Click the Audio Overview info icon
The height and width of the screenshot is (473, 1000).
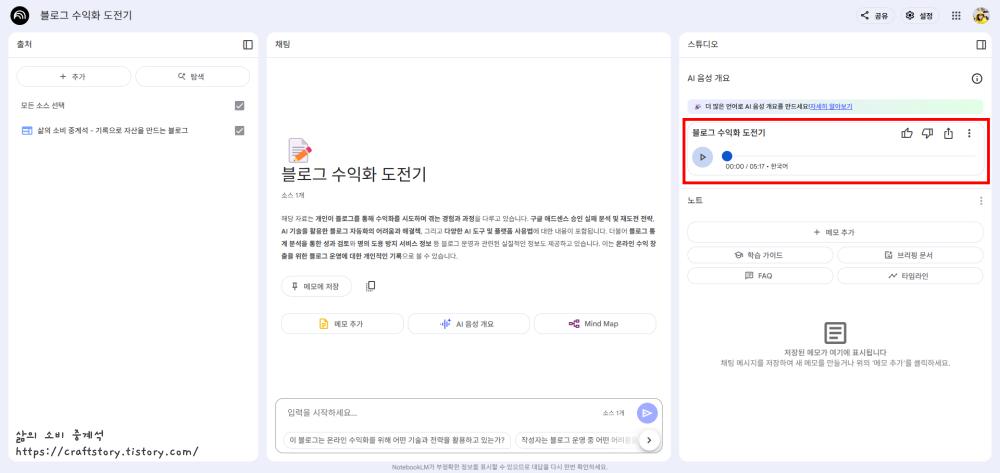(976, 79)
